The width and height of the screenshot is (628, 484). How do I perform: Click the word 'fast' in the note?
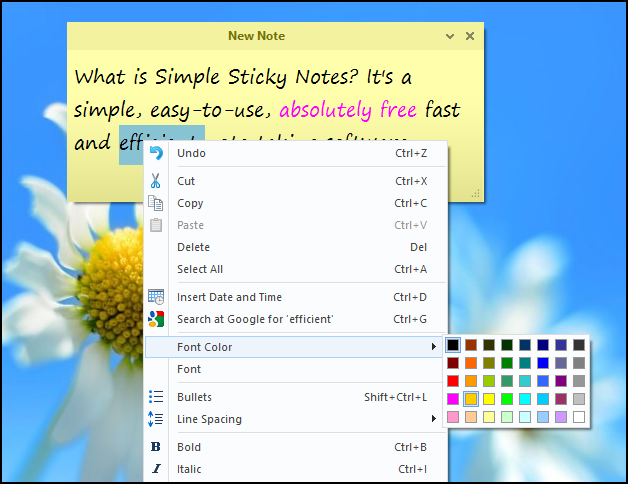(x=442, y=109)
